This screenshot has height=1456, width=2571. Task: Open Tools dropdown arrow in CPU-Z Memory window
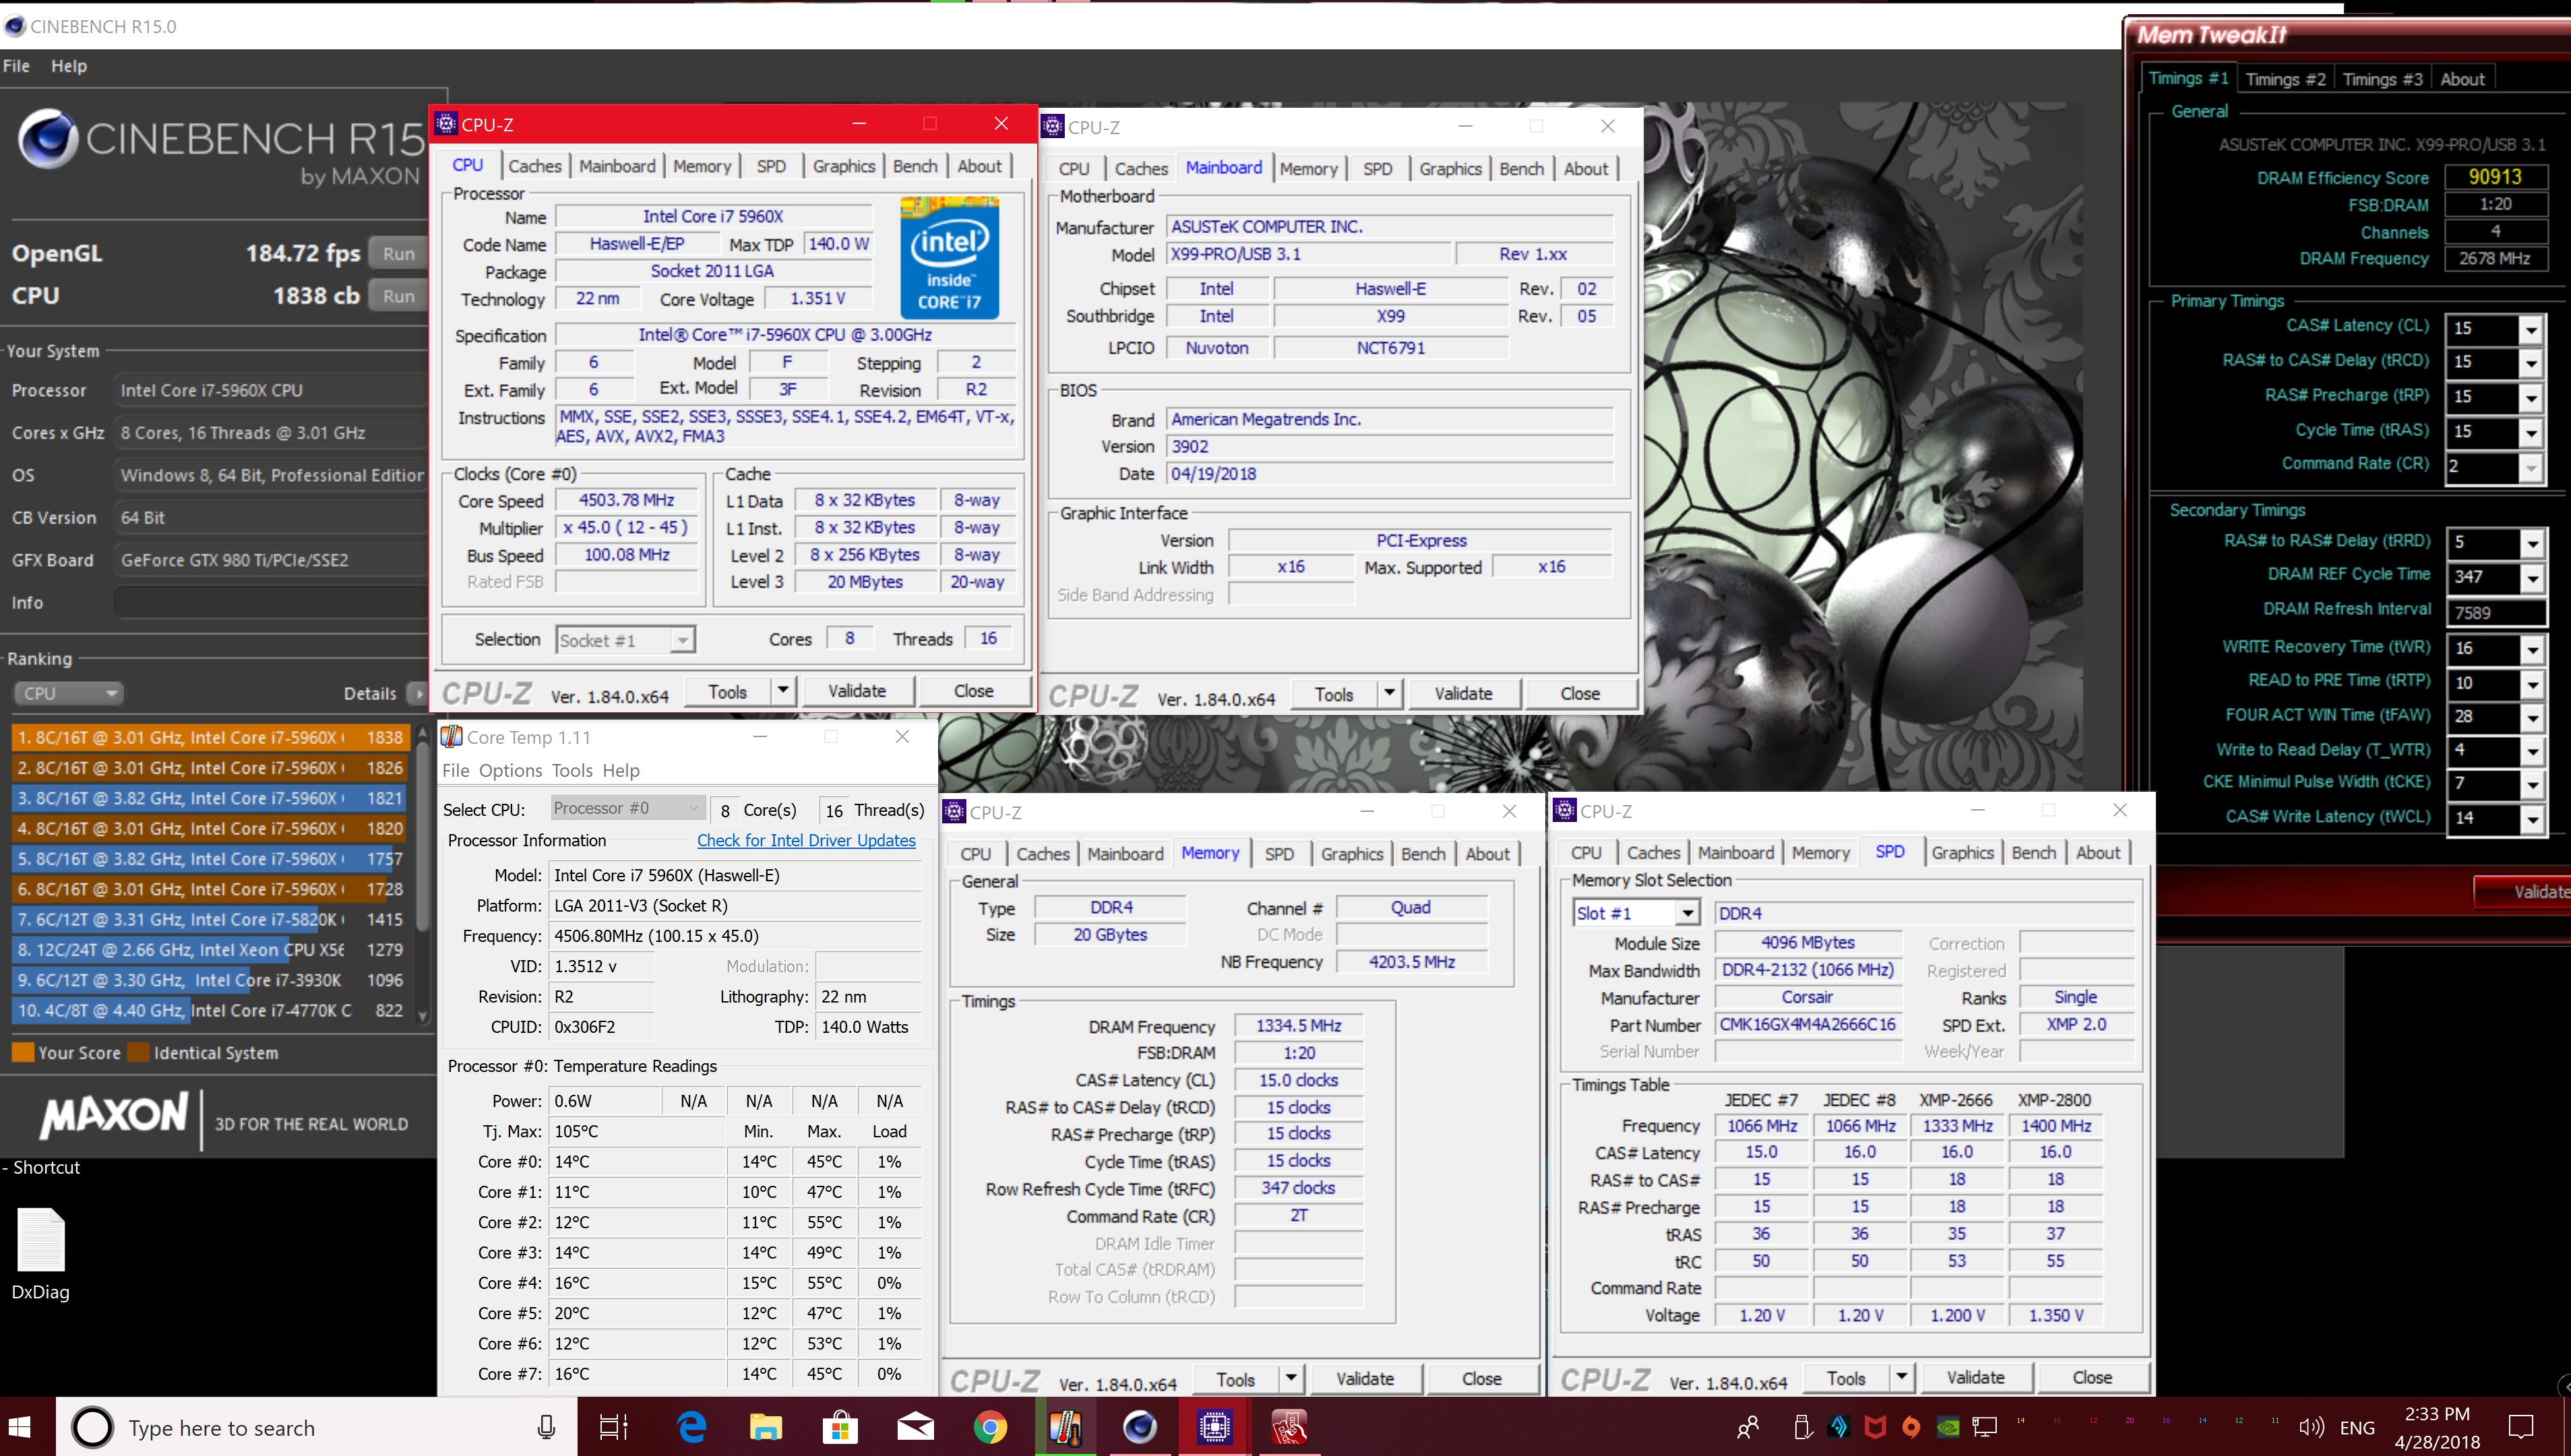(1291, 1379)
